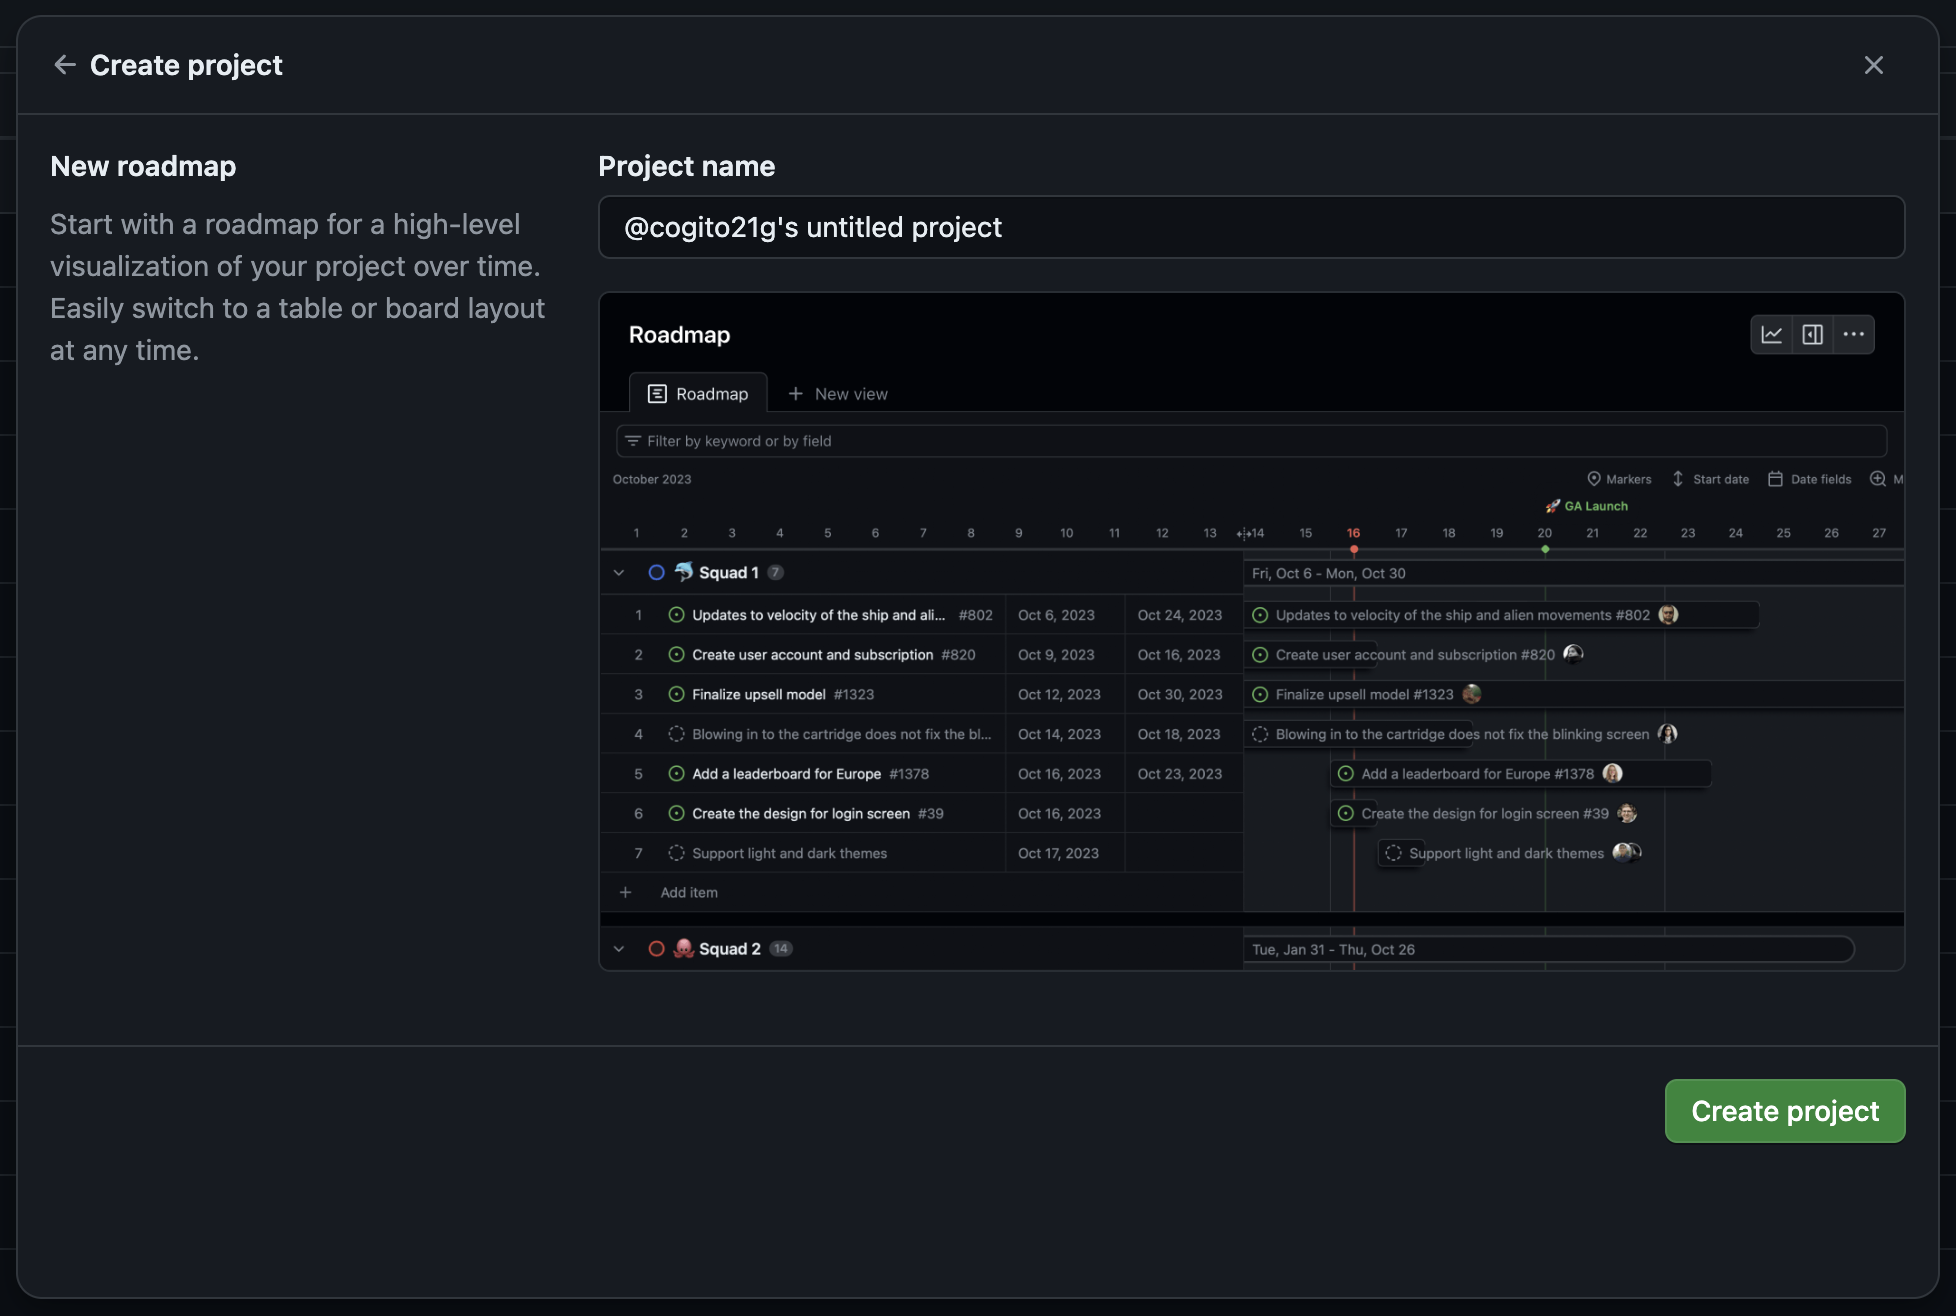The width and height of the screenshot is (1956, 1316).
Task: Click the Markers pin icon
Action: (1594, 479)
